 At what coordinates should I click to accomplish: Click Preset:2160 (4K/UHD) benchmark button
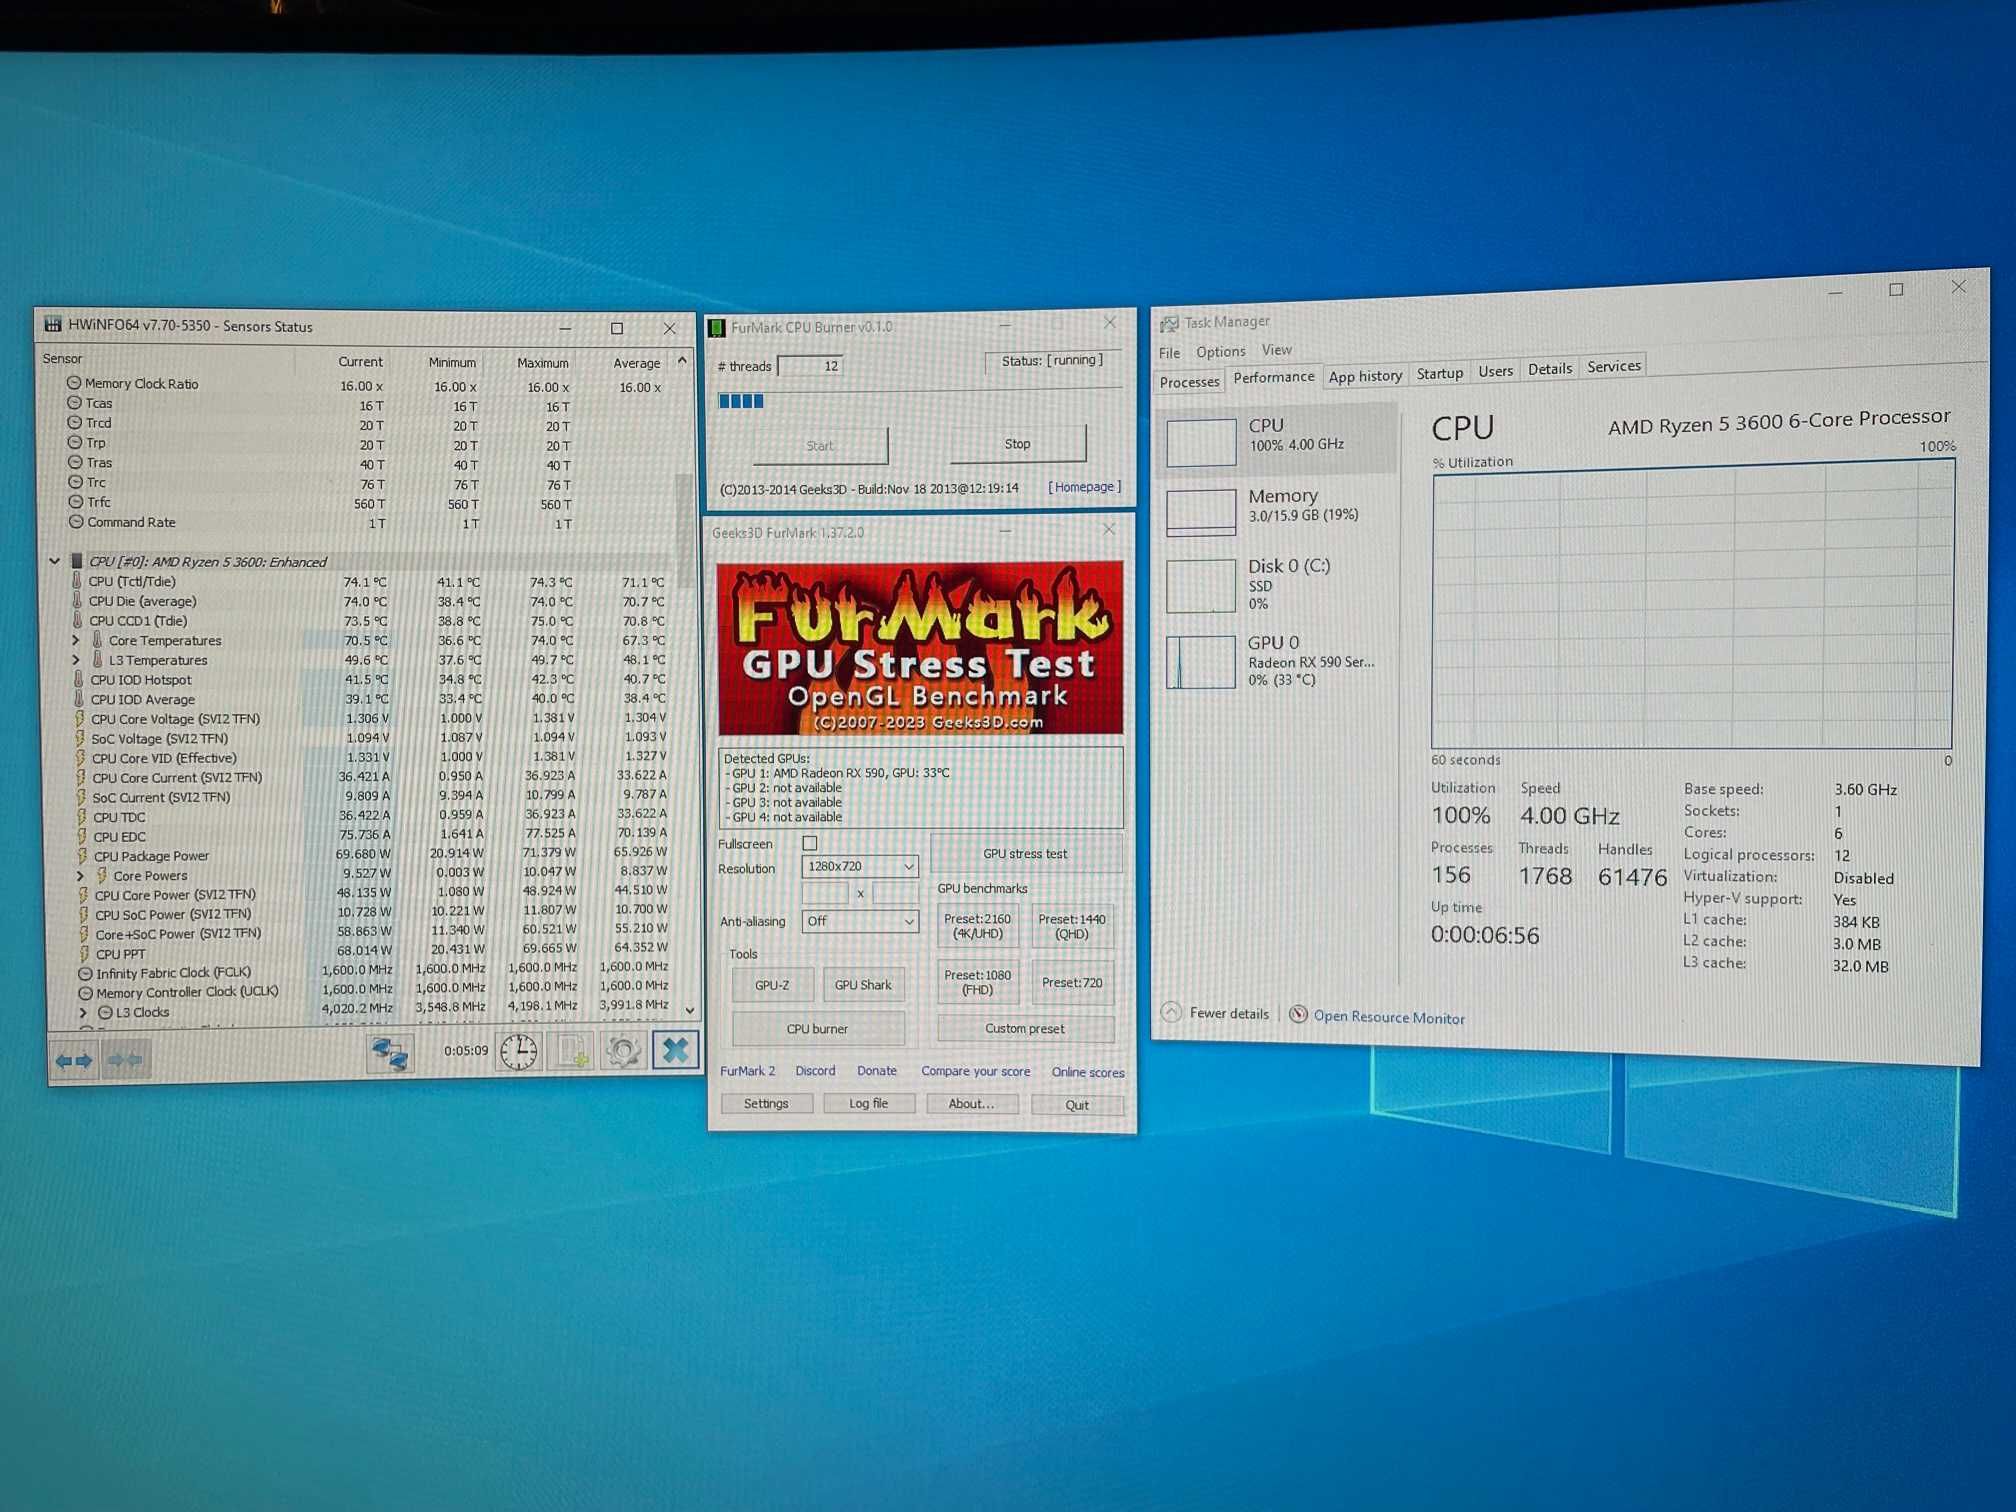point(977,926)
